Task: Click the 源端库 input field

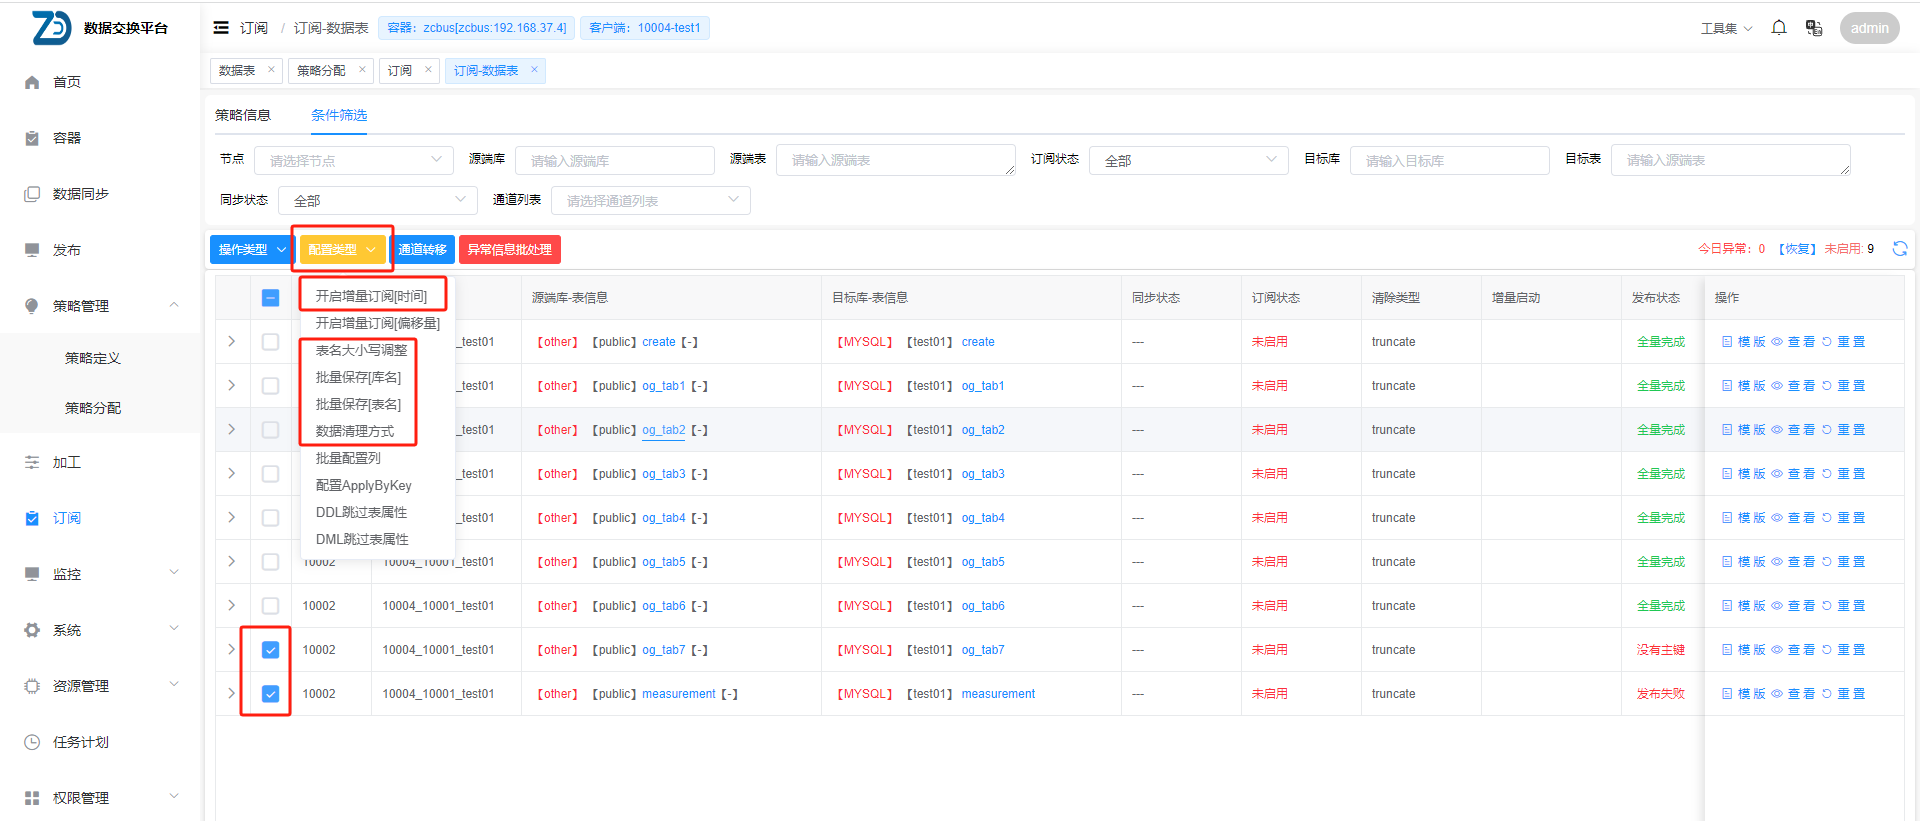Action: click(614, 160)
